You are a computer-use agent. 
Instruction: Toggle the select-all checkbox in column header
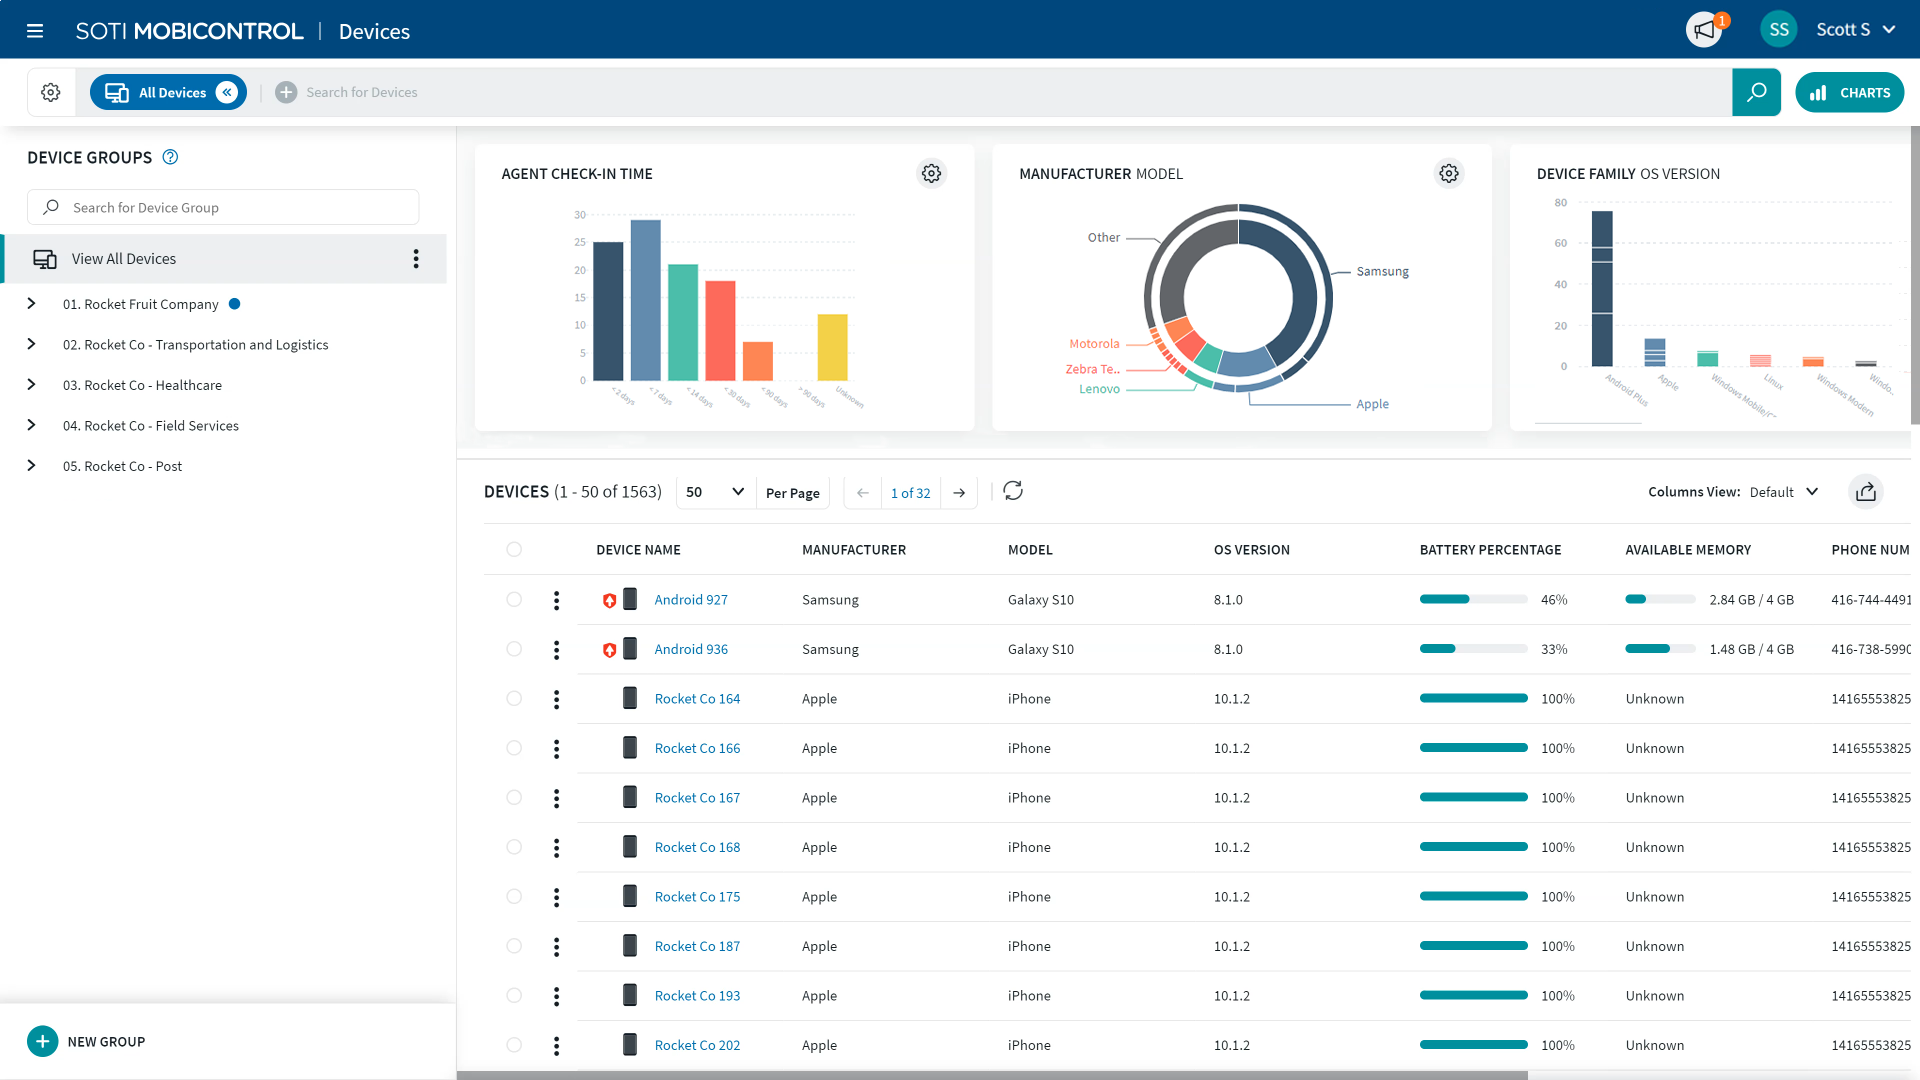(x=513, y=549)
